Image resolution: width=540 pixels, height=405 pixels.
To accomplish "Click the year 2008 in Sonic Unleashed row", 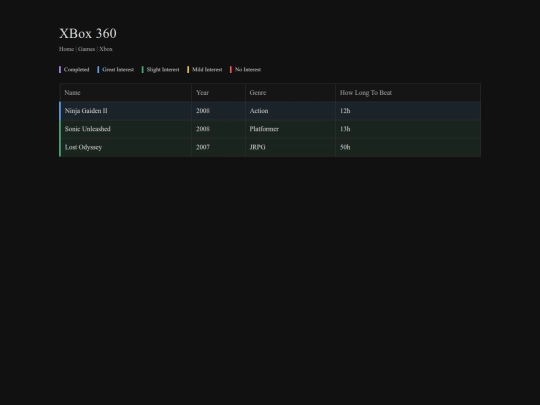I will [x=203, y=129].
